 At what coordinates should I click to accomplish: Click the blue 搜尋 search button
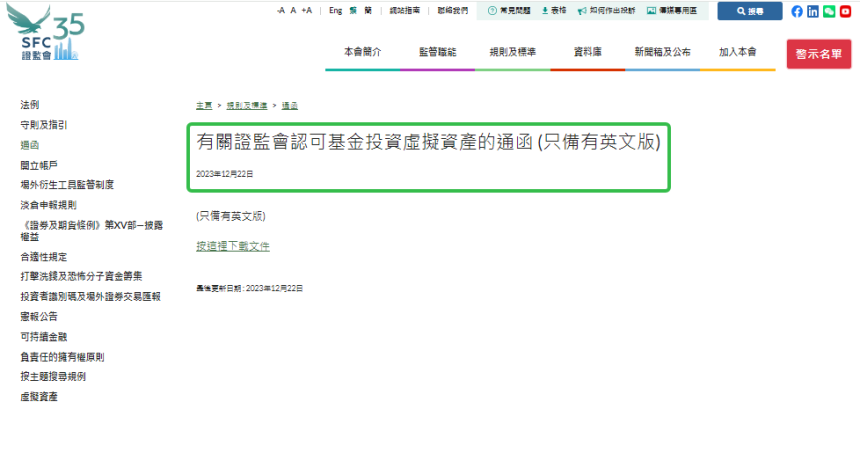tap(749, 11)
